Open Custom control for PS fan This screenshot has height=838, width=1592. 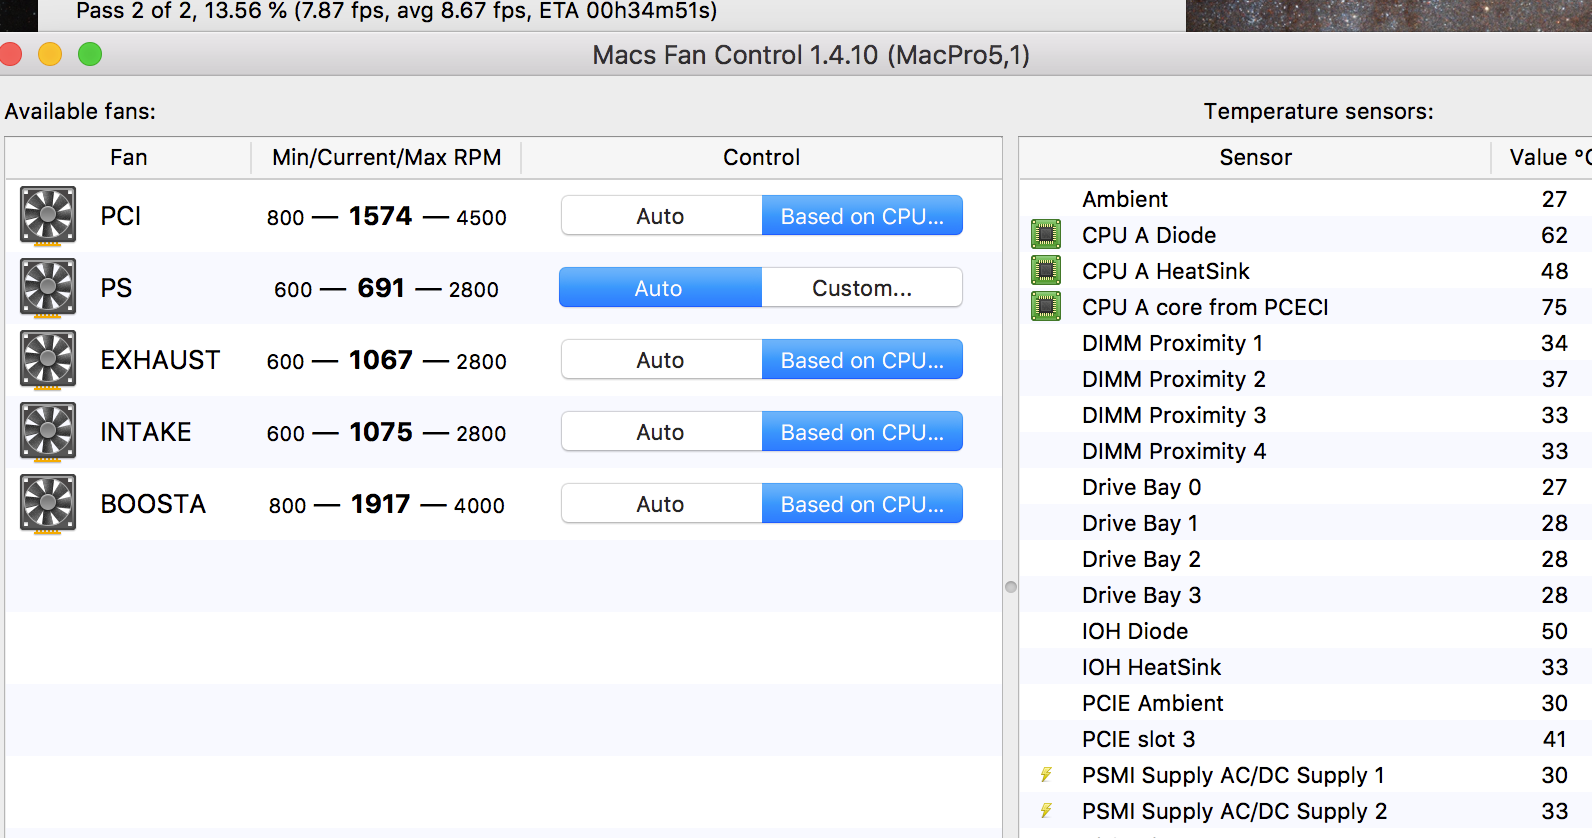pos(862,288)
